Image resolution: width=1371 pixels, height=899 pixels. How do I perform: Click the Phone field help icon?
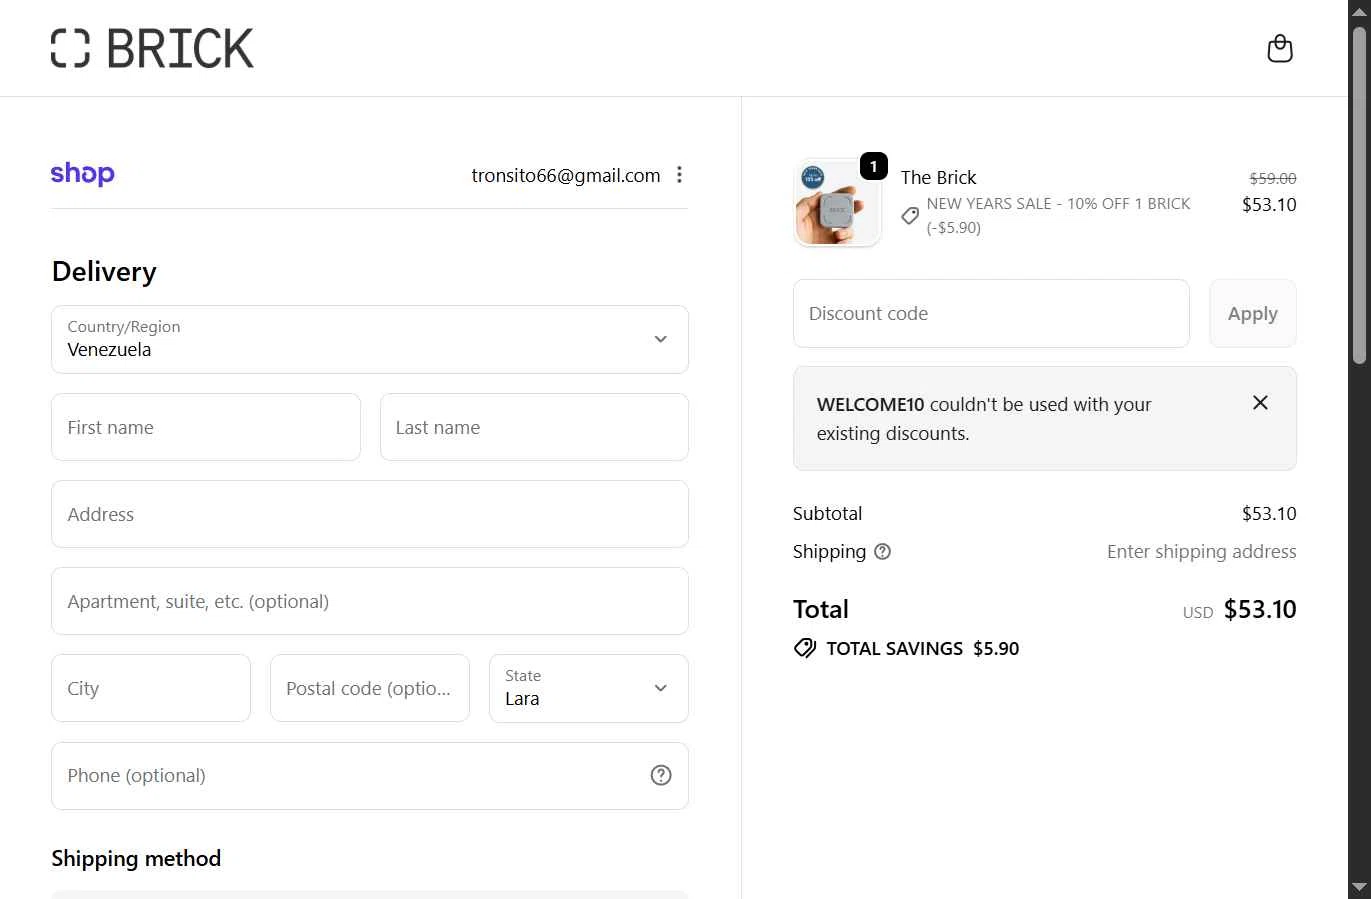click(661, 775)
